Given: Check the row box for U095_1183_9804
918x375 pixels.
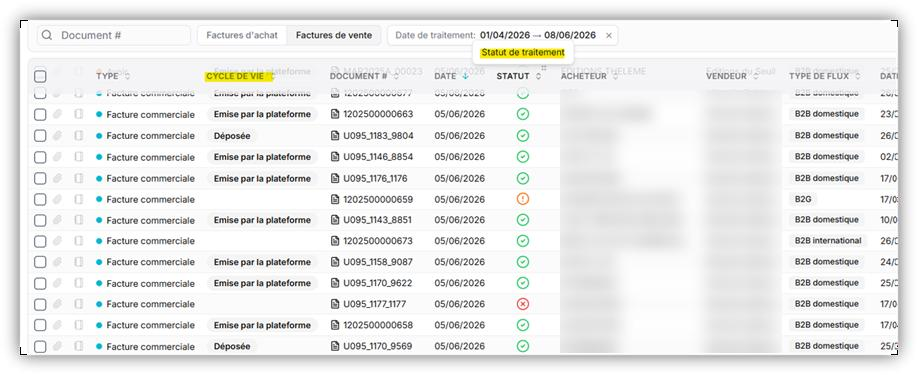Looking at the screenshot, I should [40, 136].
